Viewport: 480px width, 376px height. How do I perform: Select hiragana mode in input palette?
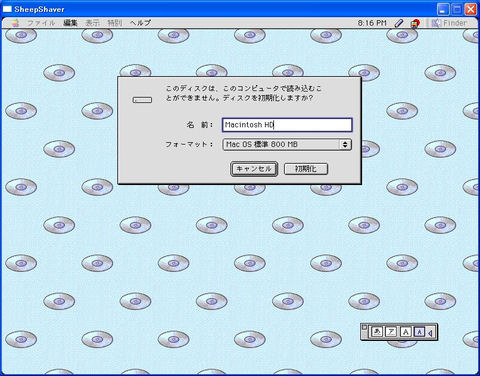pyautogui.click(x=377, y=332)
